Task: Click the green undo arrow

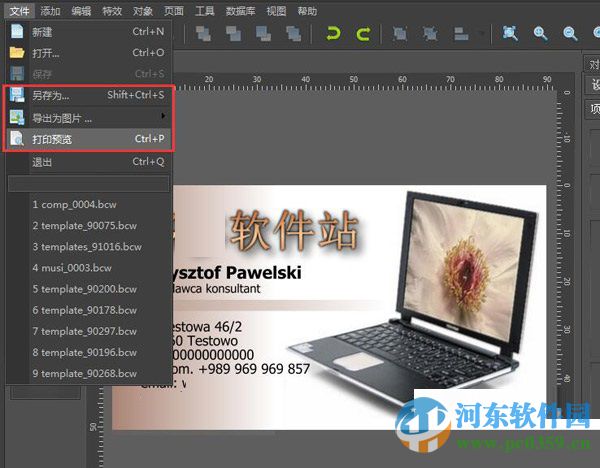Action: pyautogui.click(x=333, y=34)
